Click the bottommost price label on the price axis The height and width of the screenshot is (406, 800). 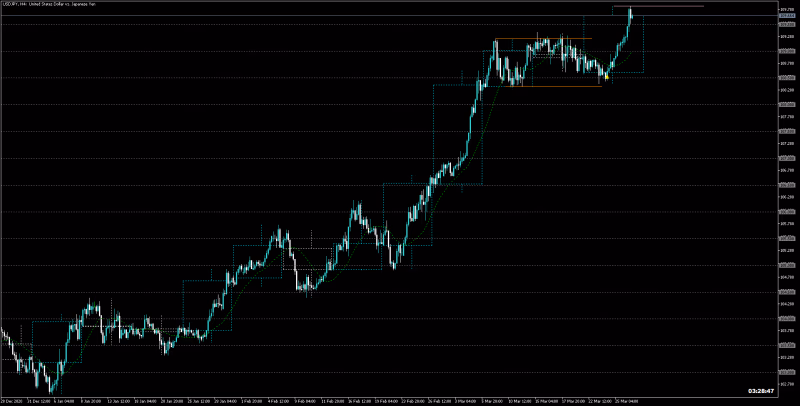click(786, 383)
